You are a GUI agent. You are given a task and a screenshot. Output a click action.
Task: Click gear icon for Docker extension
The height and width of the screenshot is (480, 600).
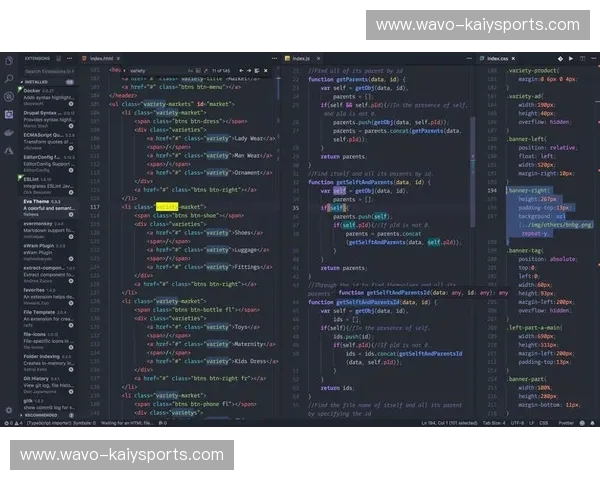pos(71,101)
